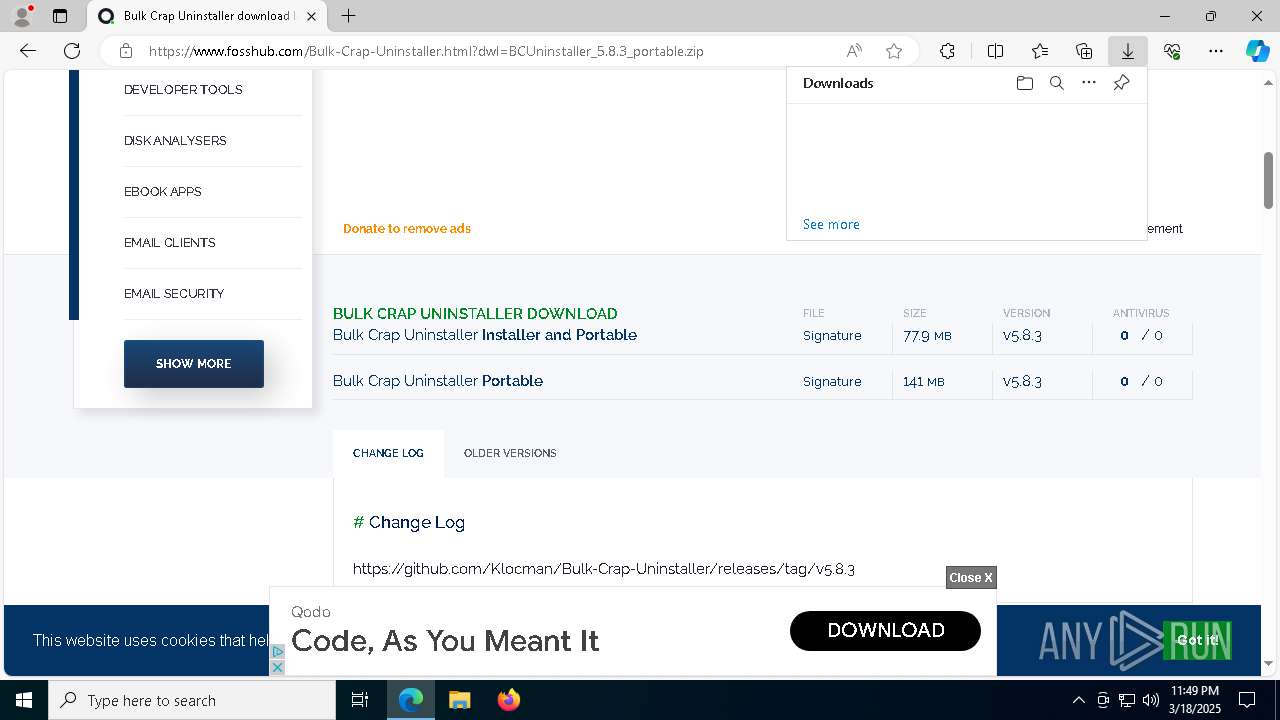1280x720 pixels.
Task: Download Bulk Crap Uninstaller Portable
Action: point(438,381)
